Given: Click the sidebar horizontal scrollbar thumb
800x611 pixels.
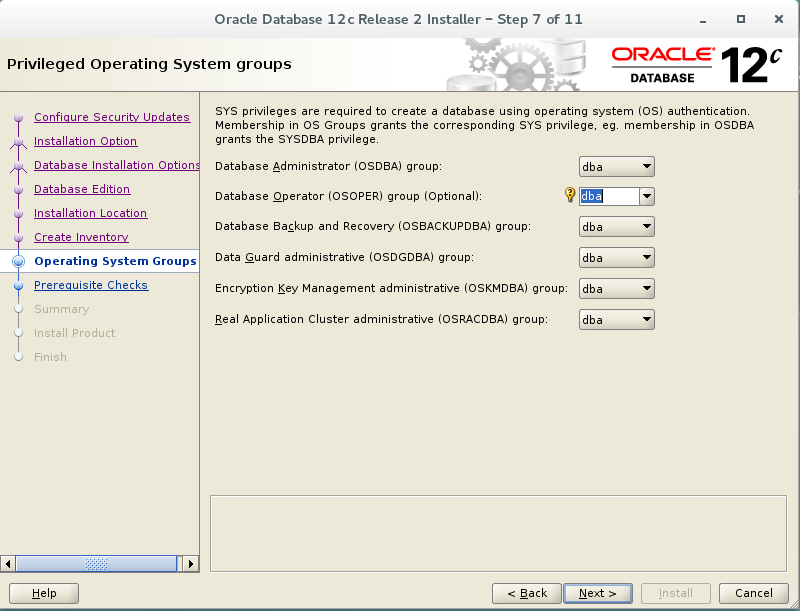Looking at the screenshot, I should tap(96, 564).
